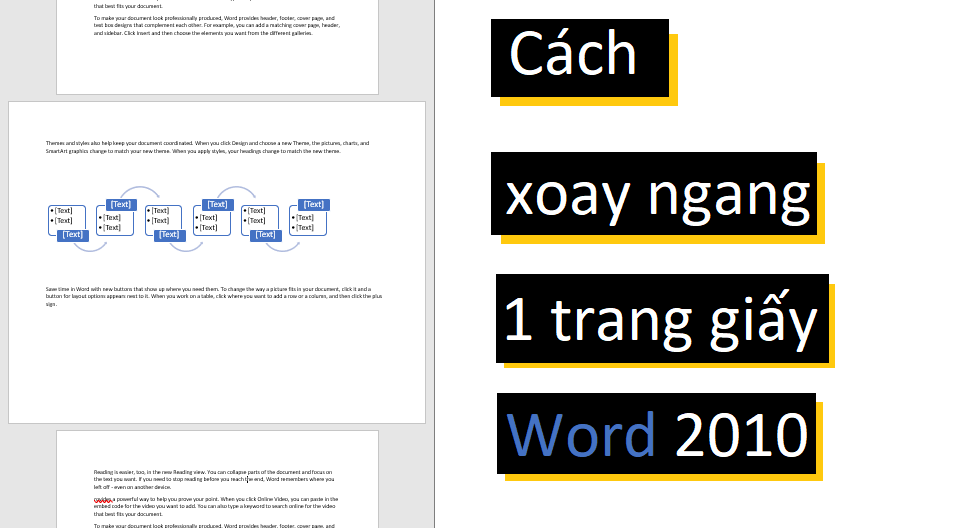Select the second blue [Text] label in SmartArt
The width and height of the screenshot is (966, 528).
120,205
